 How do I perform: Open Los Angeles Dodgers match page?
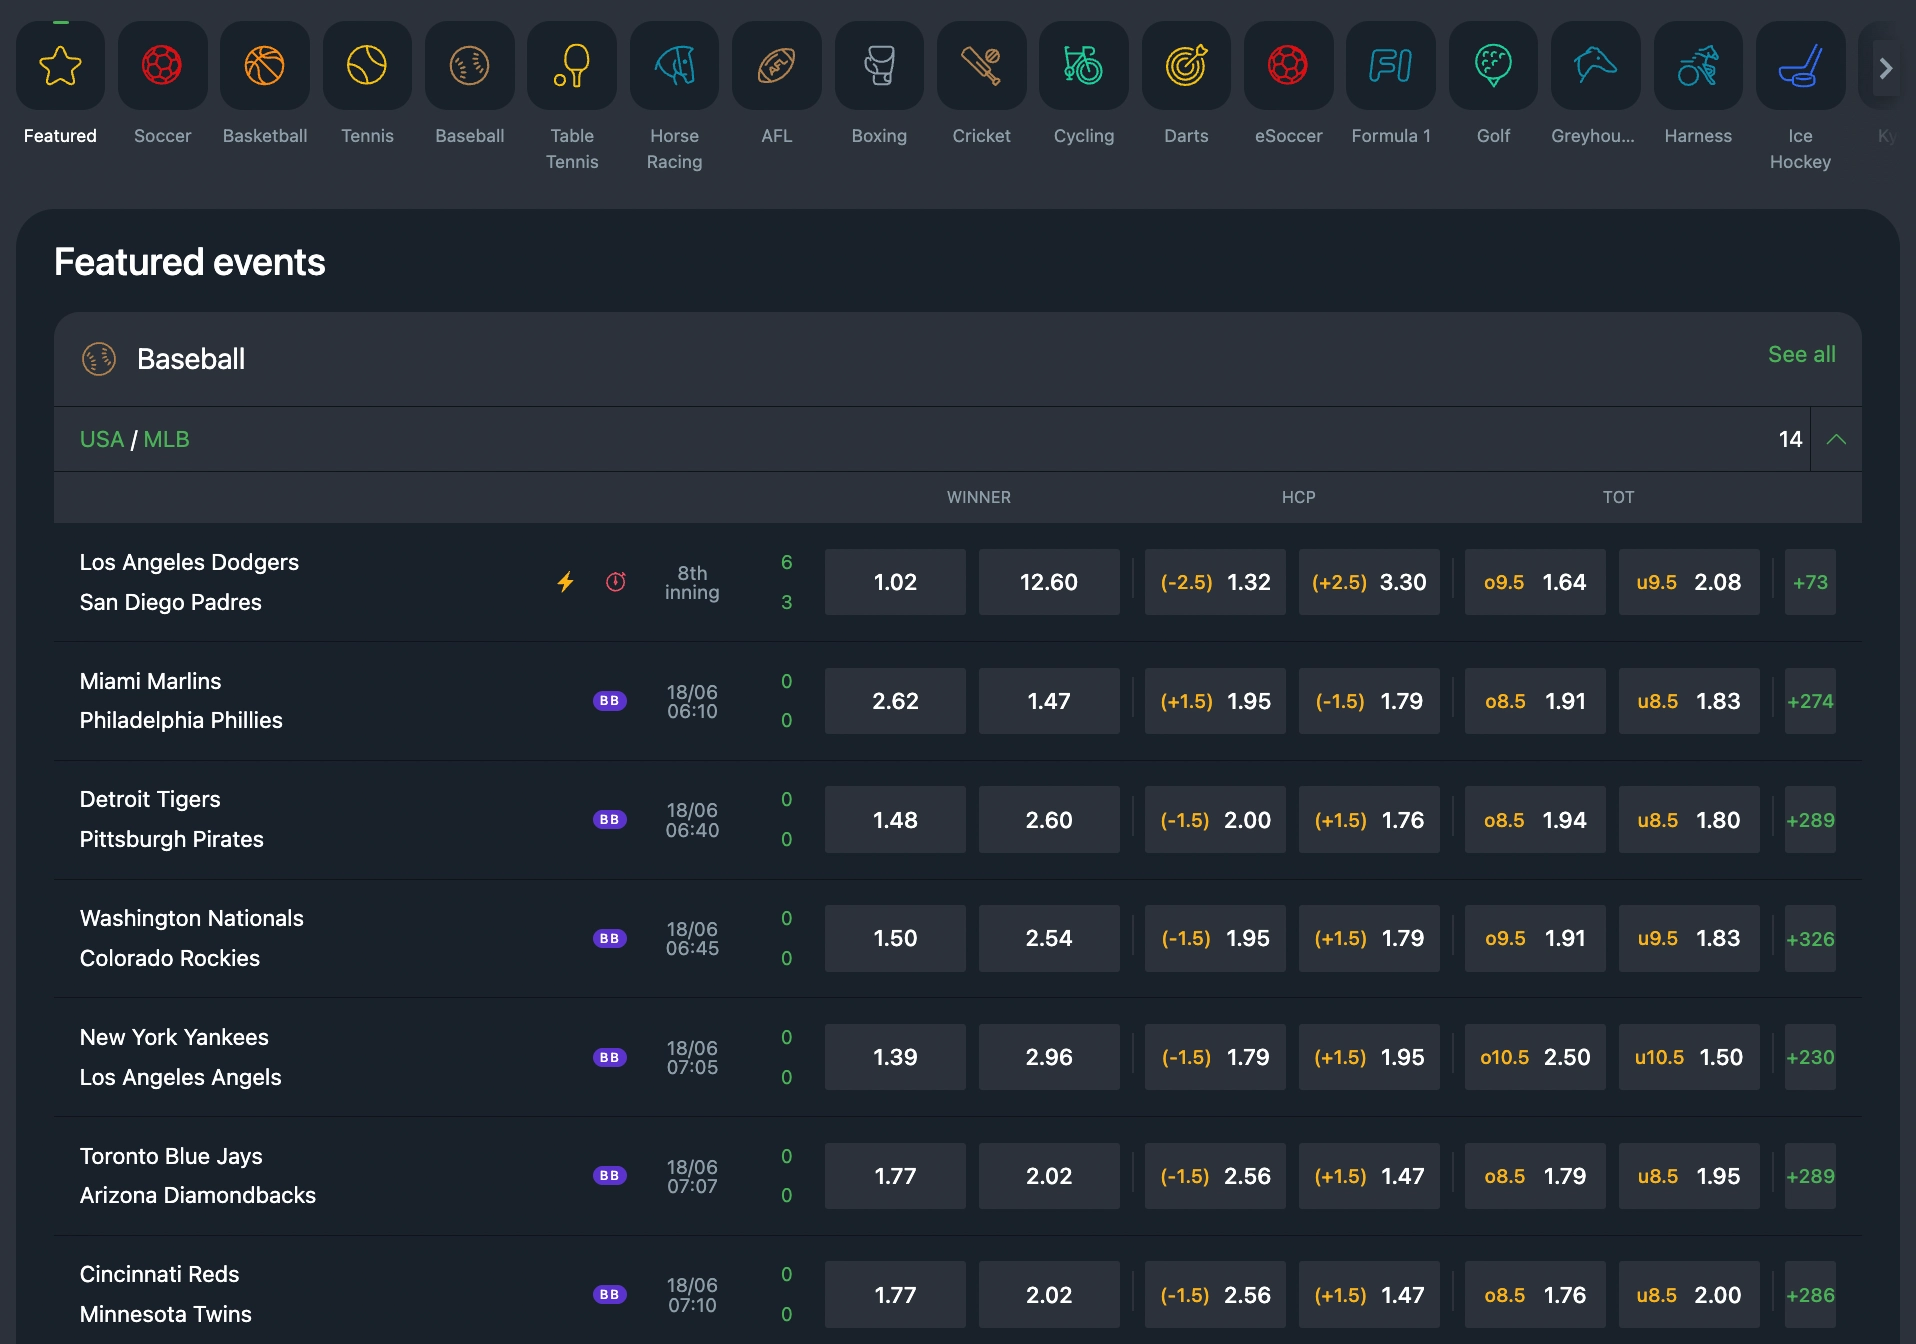click(x=189, y=562)
